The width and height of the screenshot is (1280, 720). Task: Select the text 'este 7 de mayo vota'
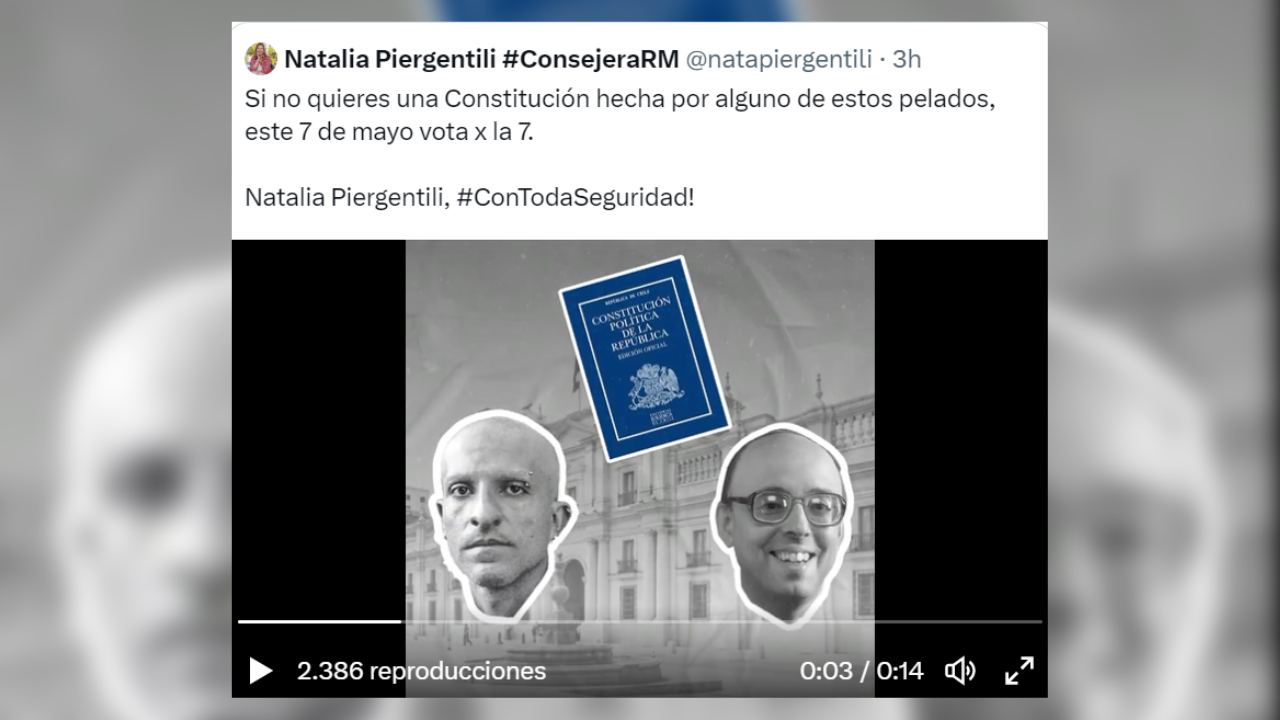tap(356, 132)
